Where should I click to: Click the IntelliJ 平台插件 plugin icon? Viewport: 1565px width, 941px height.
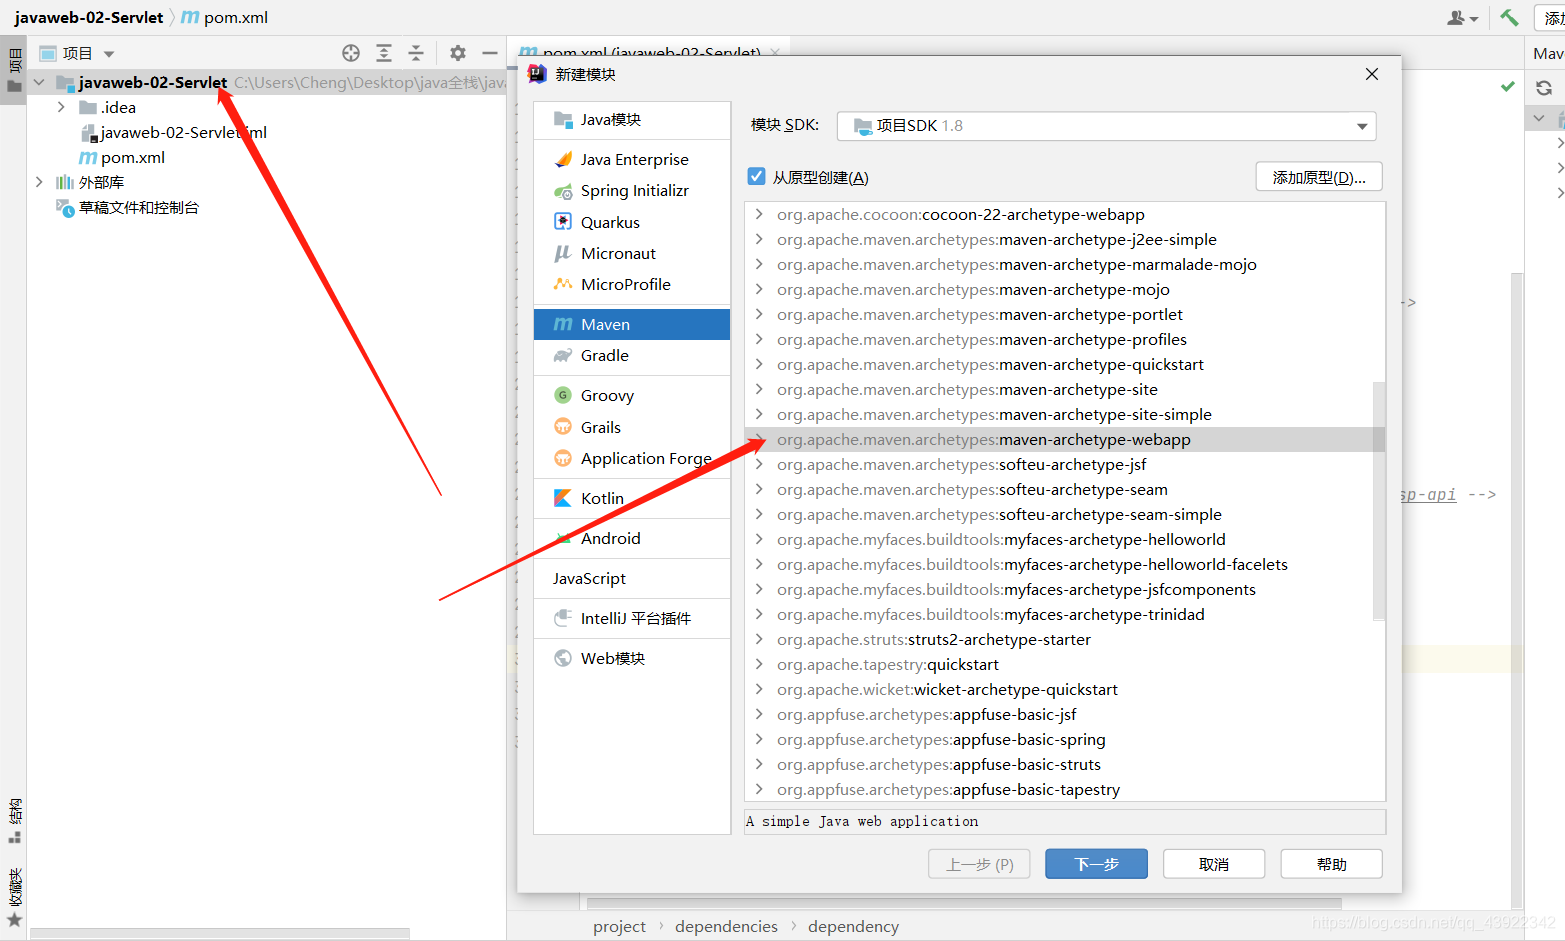pos(563,618)
